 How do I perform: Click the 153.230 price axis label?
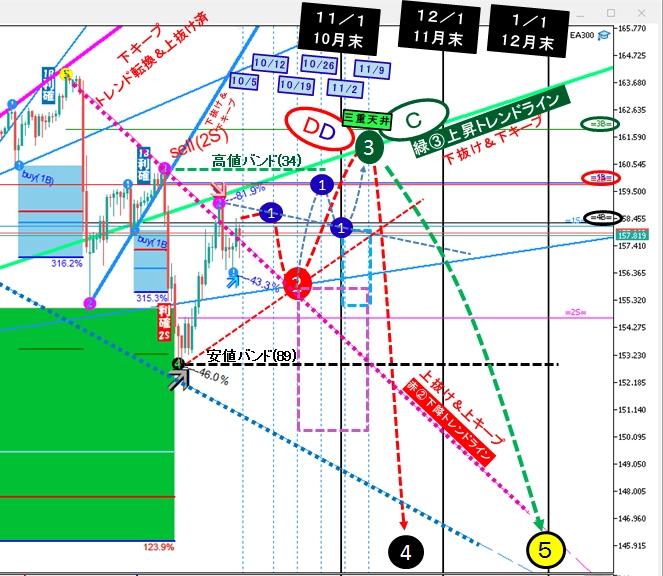pyautogui.click(x=632, y=355)
